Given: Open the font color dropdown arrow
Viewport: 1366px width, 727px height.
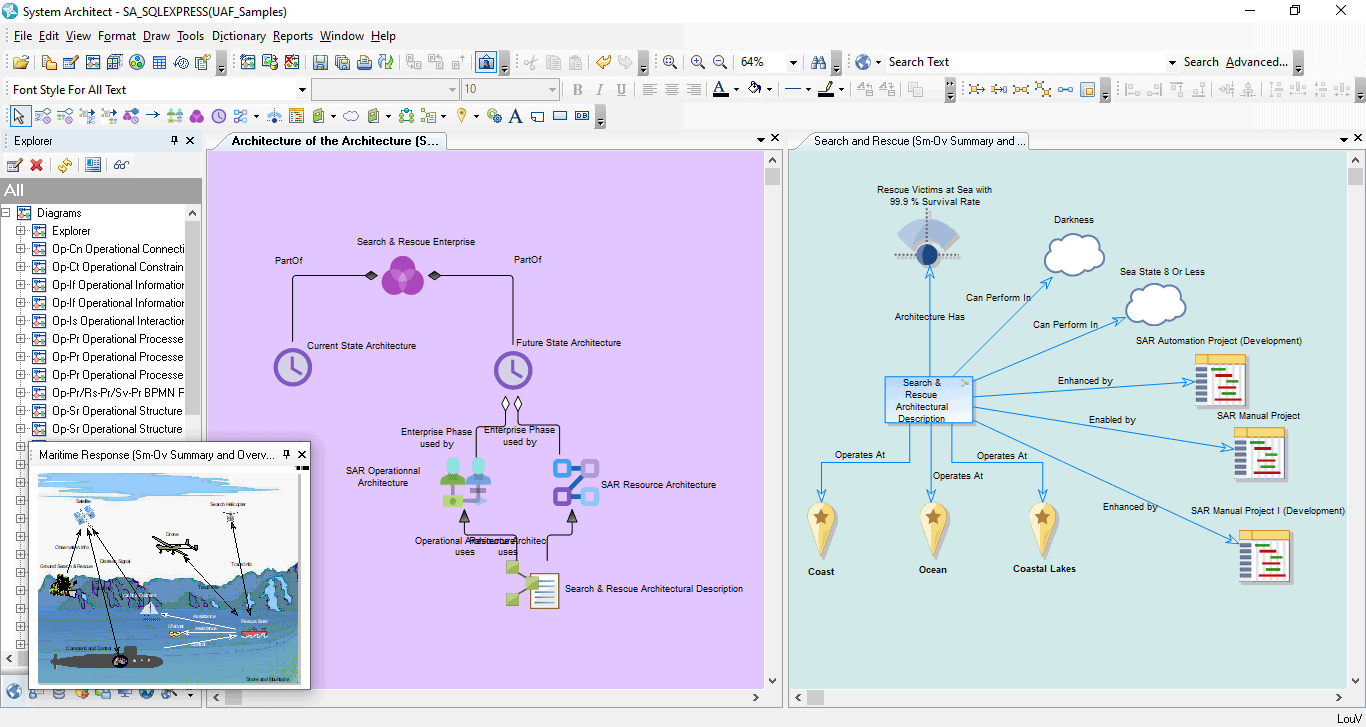Looking at the screenshot, I should click(736, 89).
